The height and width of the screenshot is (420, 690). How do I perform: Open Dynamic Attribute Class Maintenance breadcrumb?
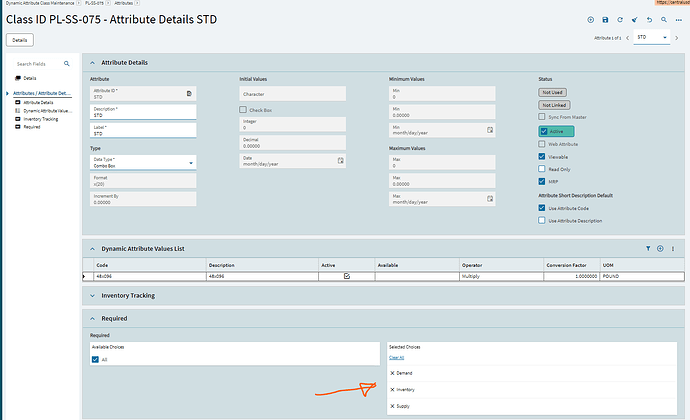(x=40, y=3)
